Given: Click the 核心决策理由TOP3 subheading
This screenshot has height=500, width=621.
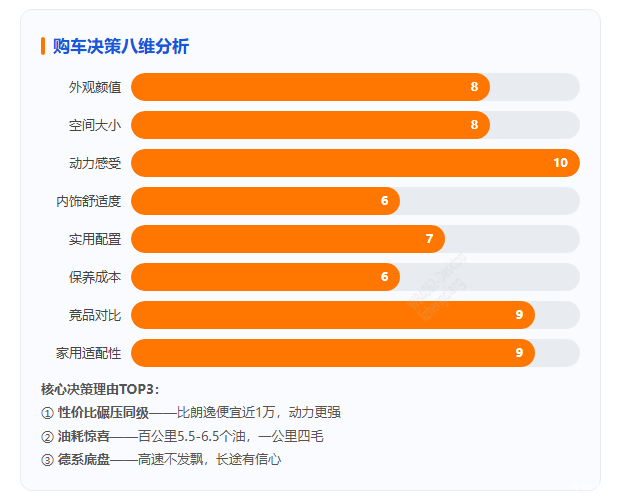Looking at the screenshot, I should point(100,389).
